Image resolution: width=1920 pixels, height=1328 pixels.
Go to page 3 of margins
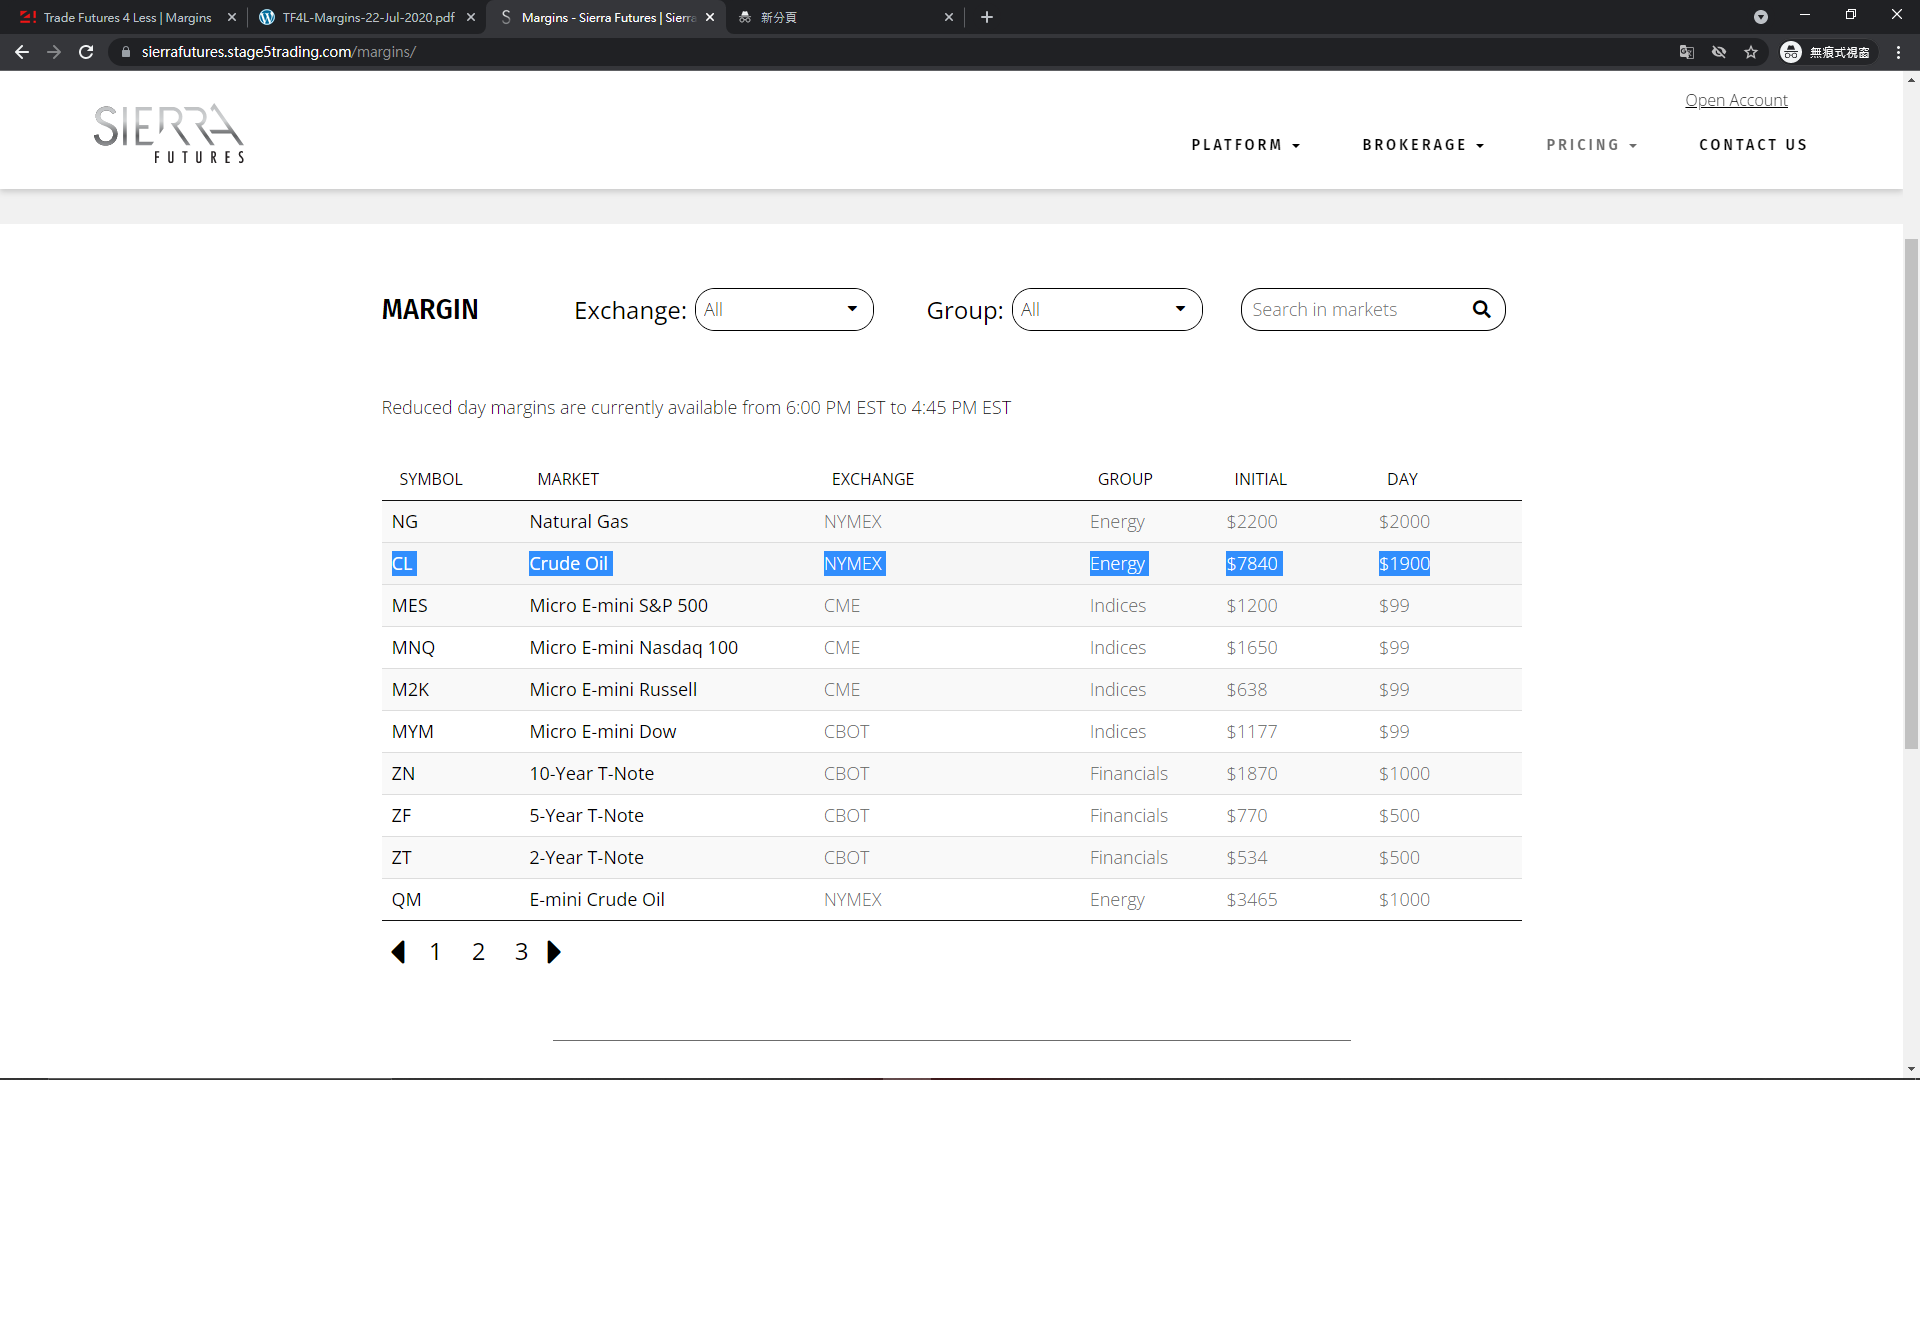click(x=521, y=952)
